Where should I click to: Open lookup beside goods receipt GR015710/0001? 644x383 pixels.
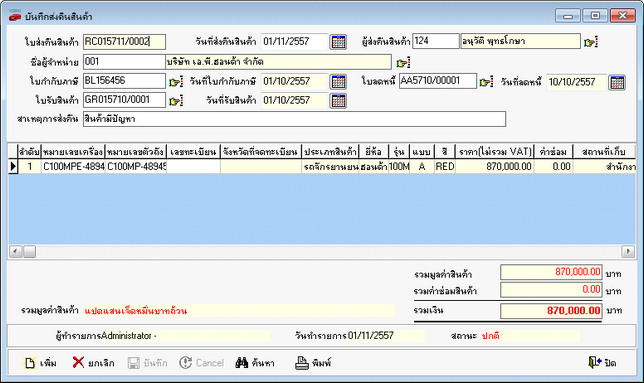[x=176, y=101]
